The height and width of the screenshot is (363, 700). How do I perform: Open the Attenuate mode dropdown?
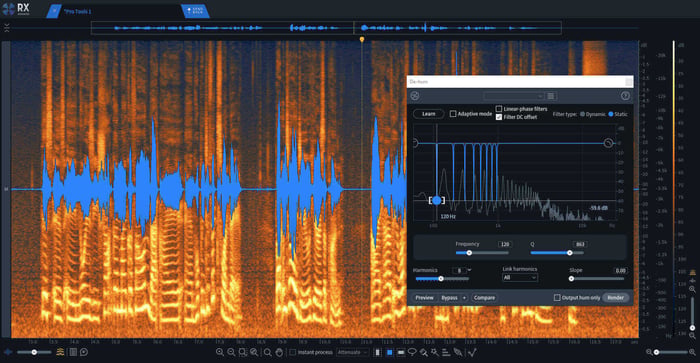point(353,352)
